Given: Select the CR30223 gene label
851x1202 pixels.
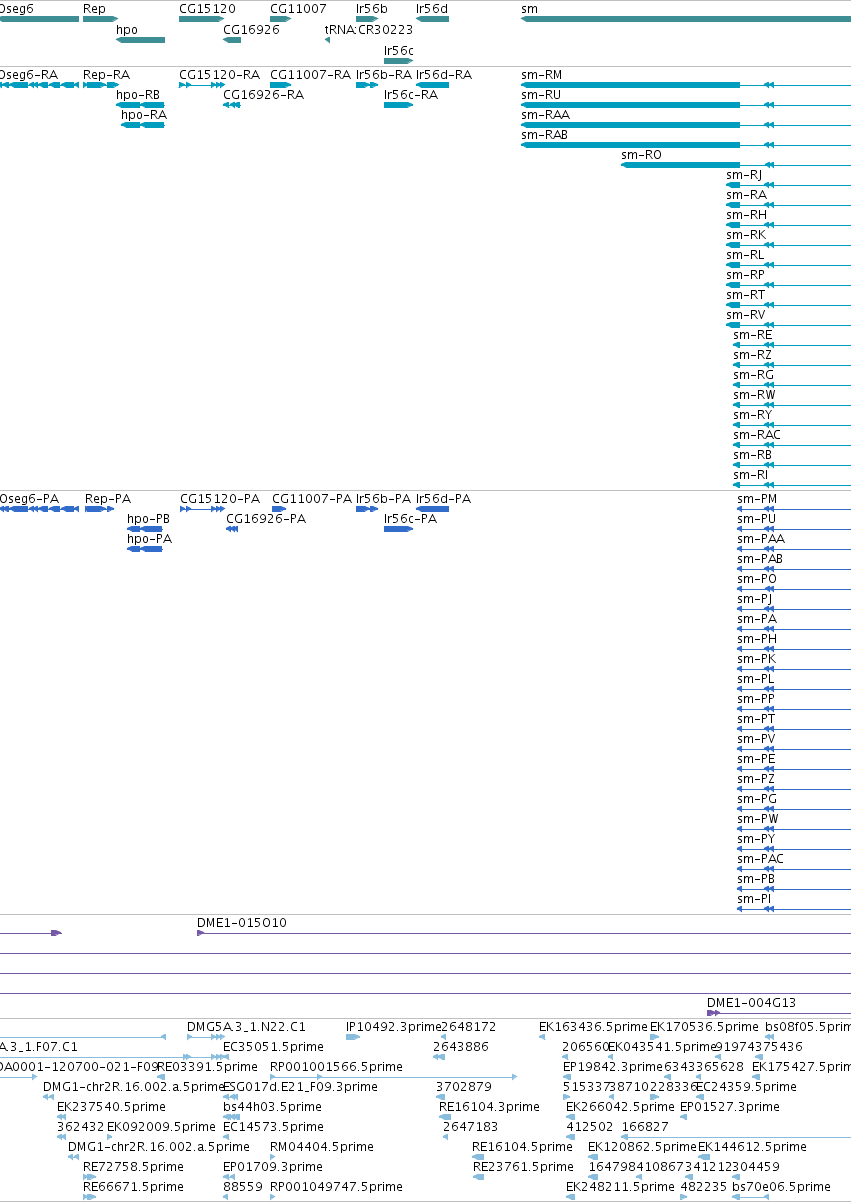Looking at the screenshot, I should (385, 30).
